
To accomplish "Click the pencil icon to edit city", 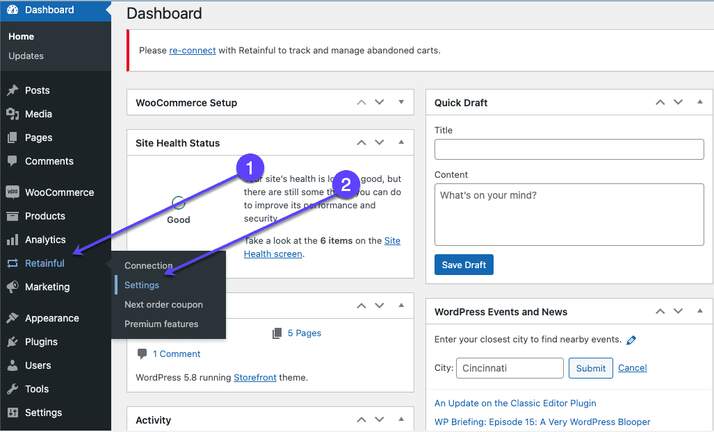I will (631, 340).
